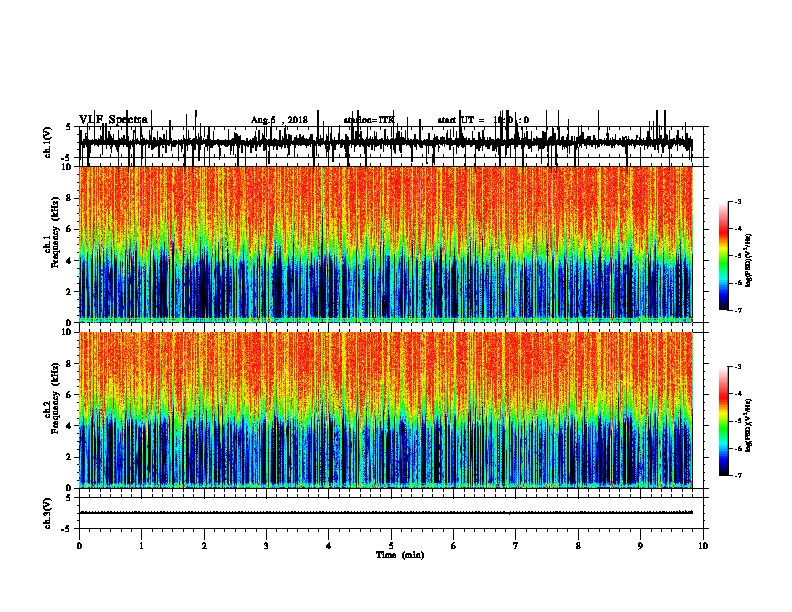Screen dimensions: 792x612
Task: Click the "9" minute tick label
Action: pos(640,546)
